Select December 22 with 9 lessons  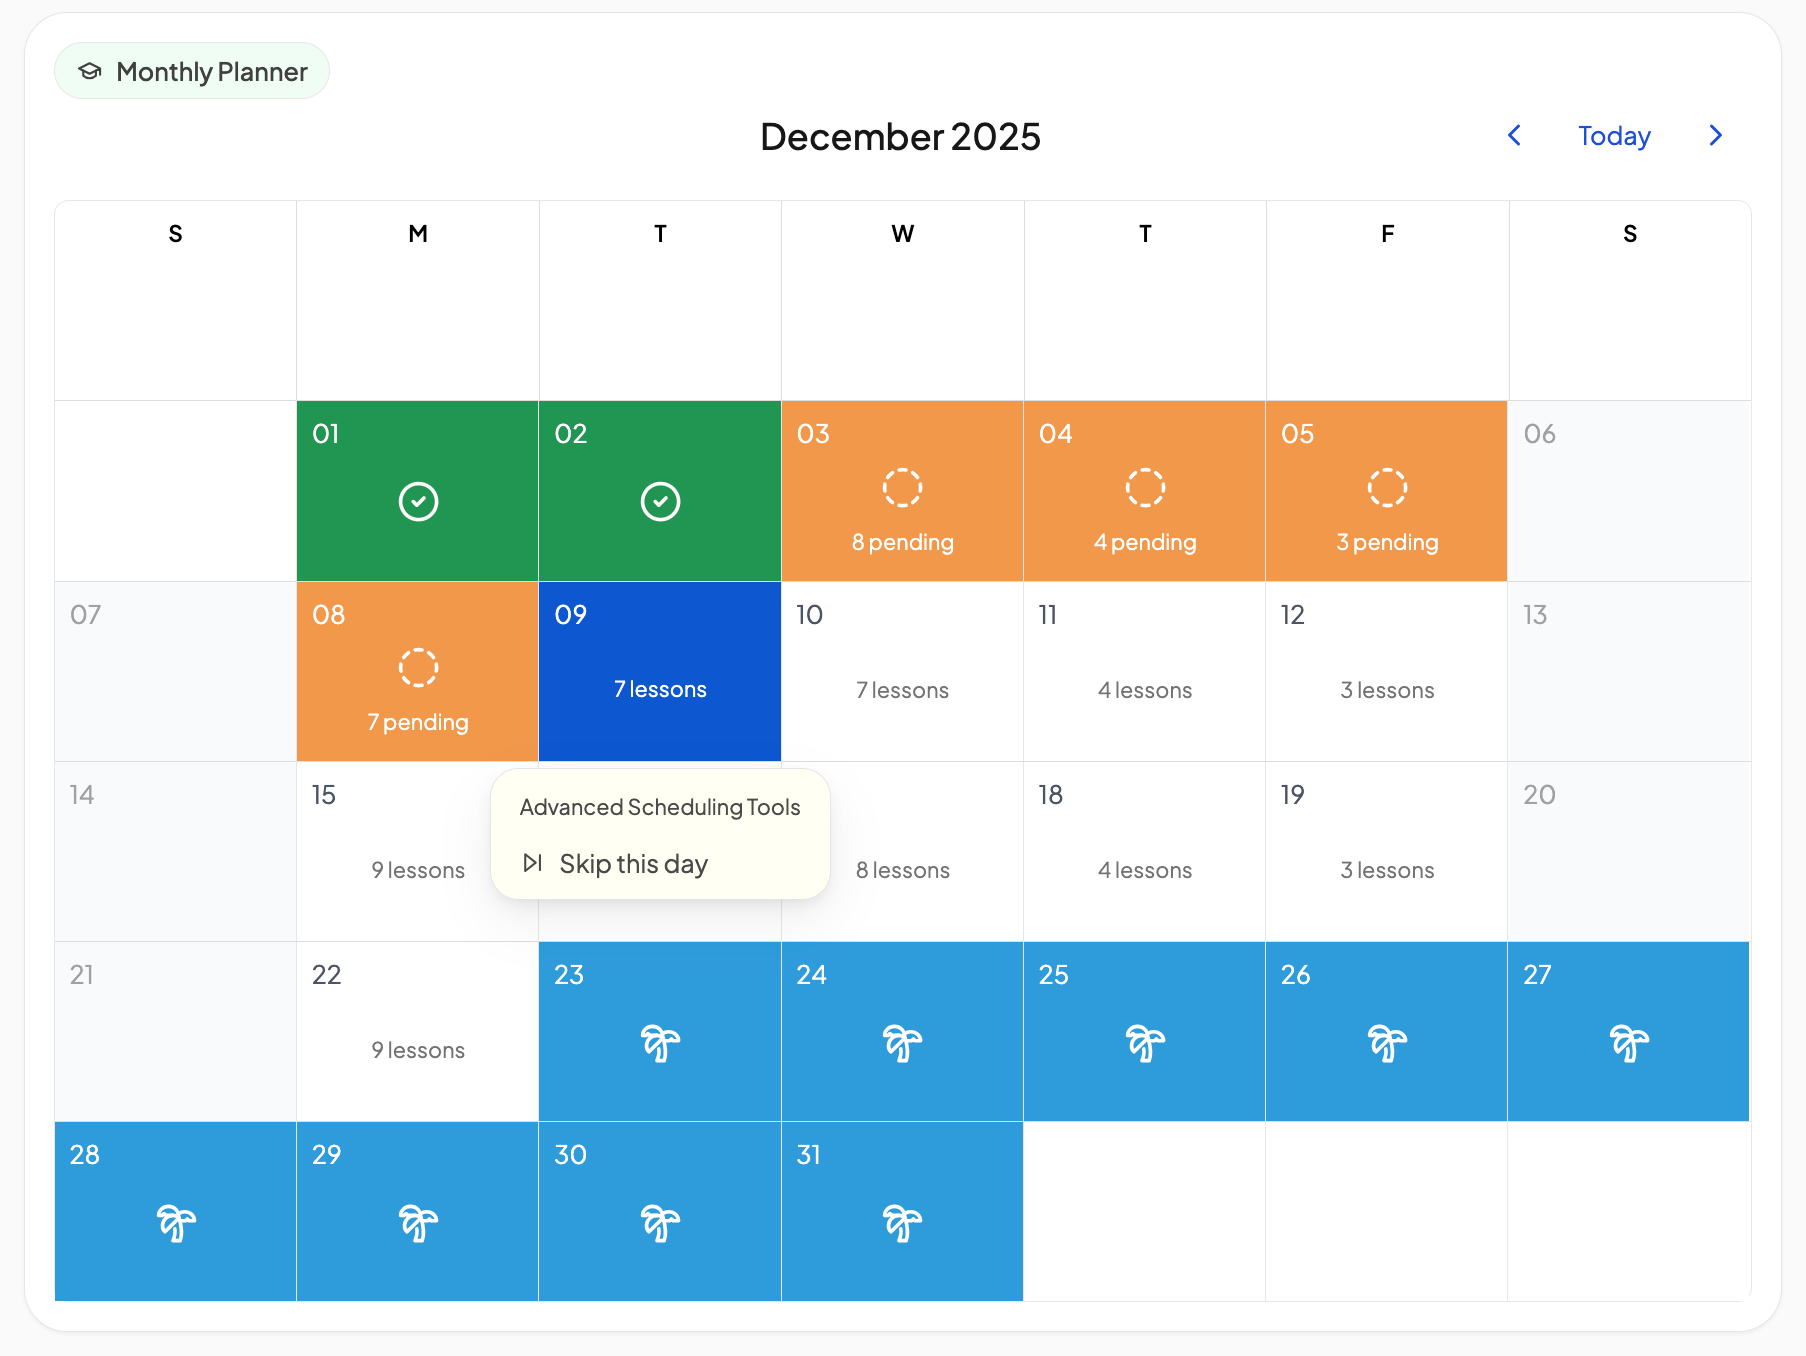coord(418,1031)
